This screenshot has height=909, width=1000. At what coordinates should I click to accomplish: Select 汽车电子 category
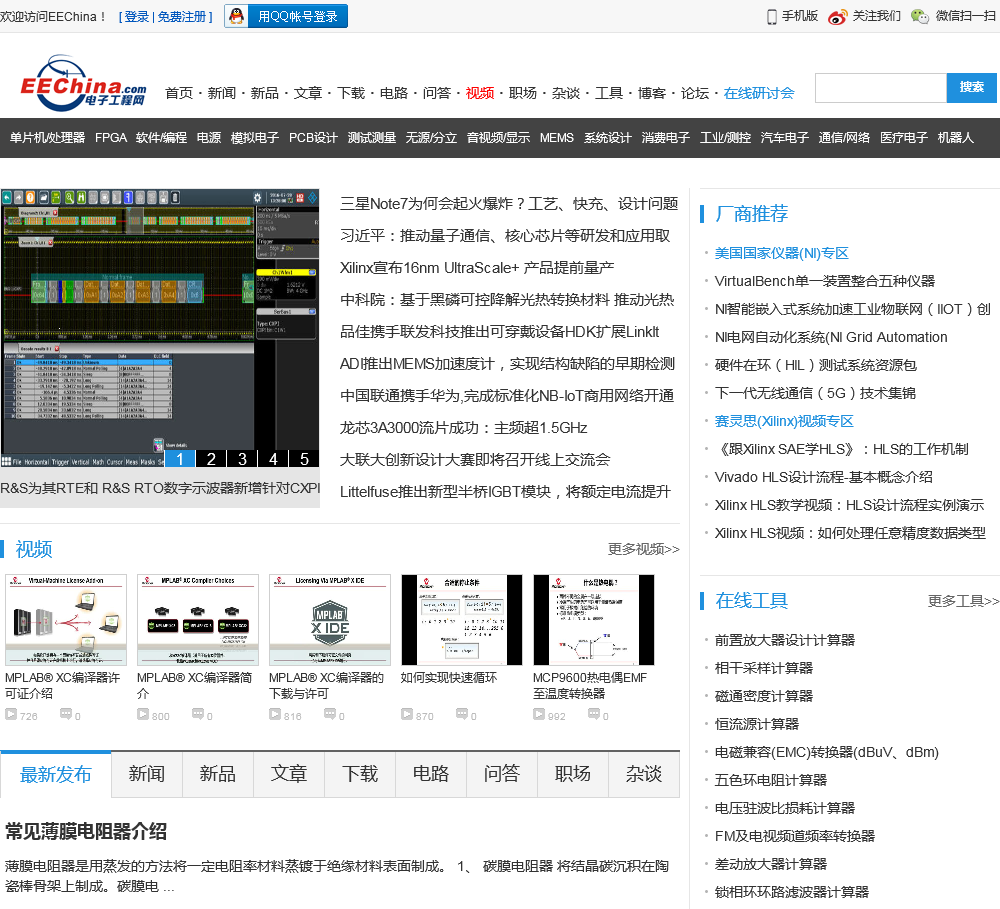pos(784,138)
